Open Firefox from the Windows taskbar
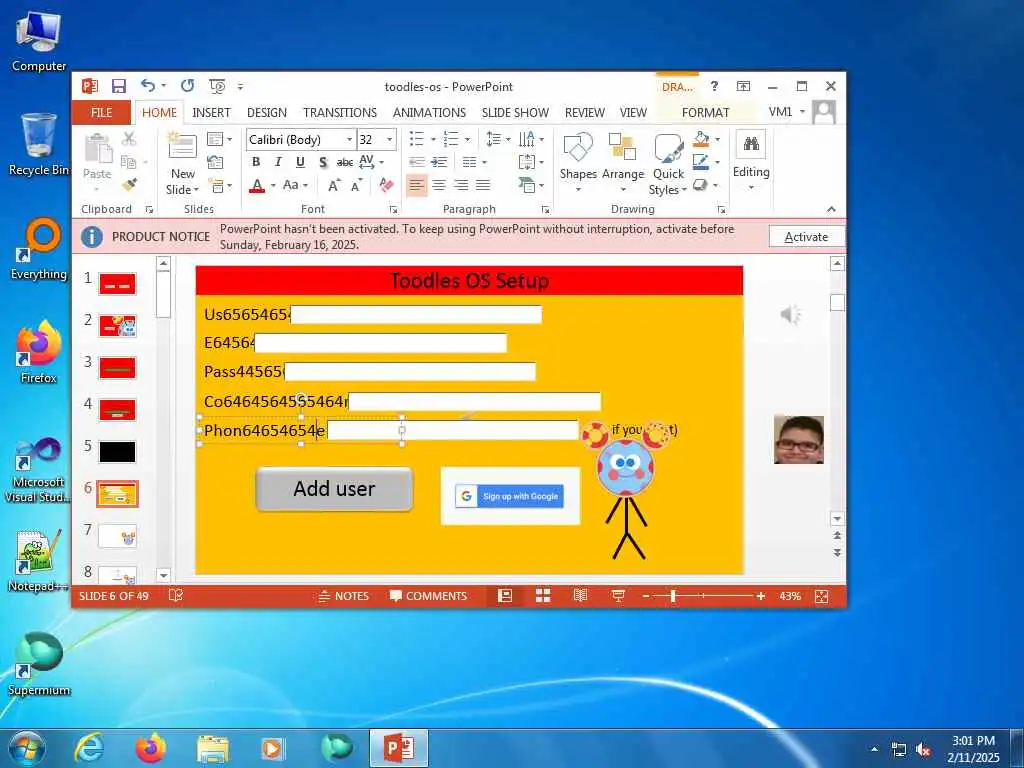This screenshot has width=1024, height=768. 151,748
